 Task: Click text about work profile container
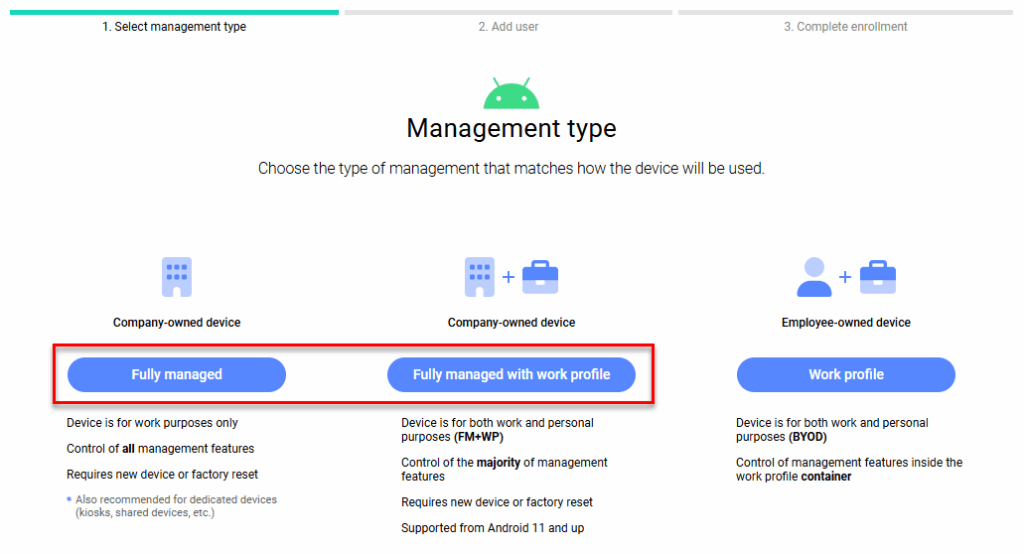849,469
